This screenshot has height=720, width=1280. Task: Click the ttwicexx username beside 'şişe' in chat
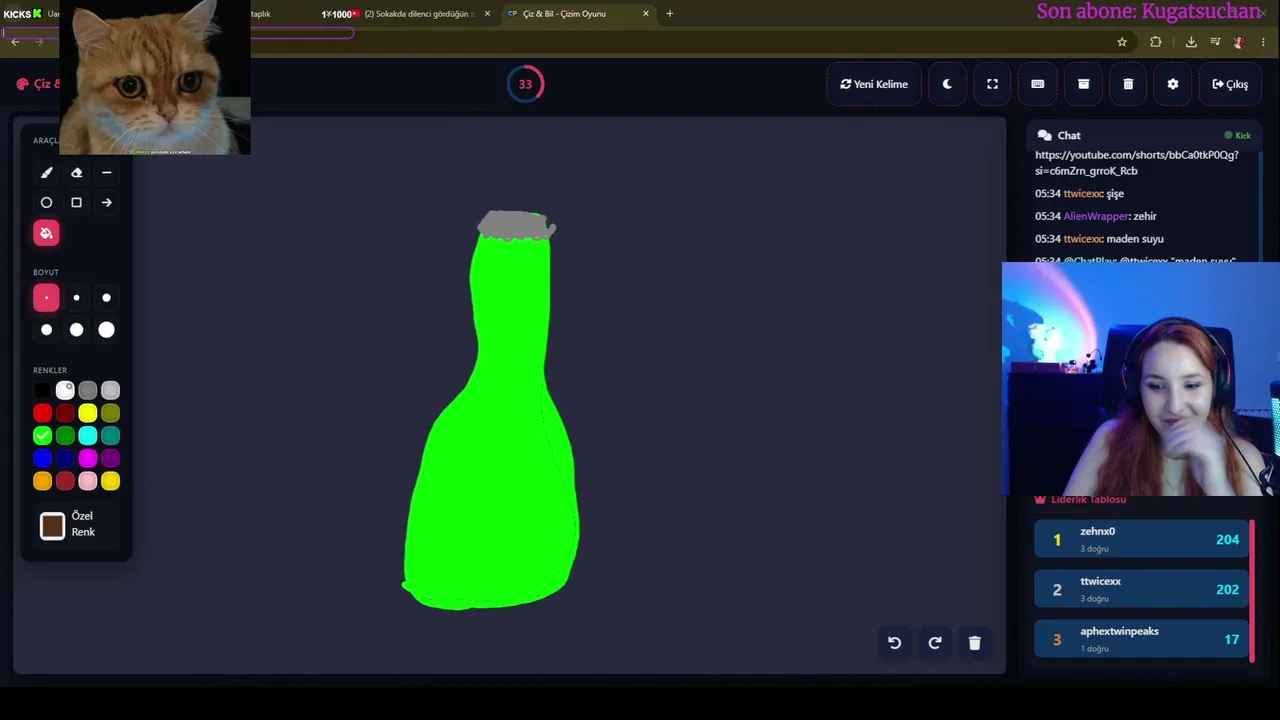coord(1082,194)
